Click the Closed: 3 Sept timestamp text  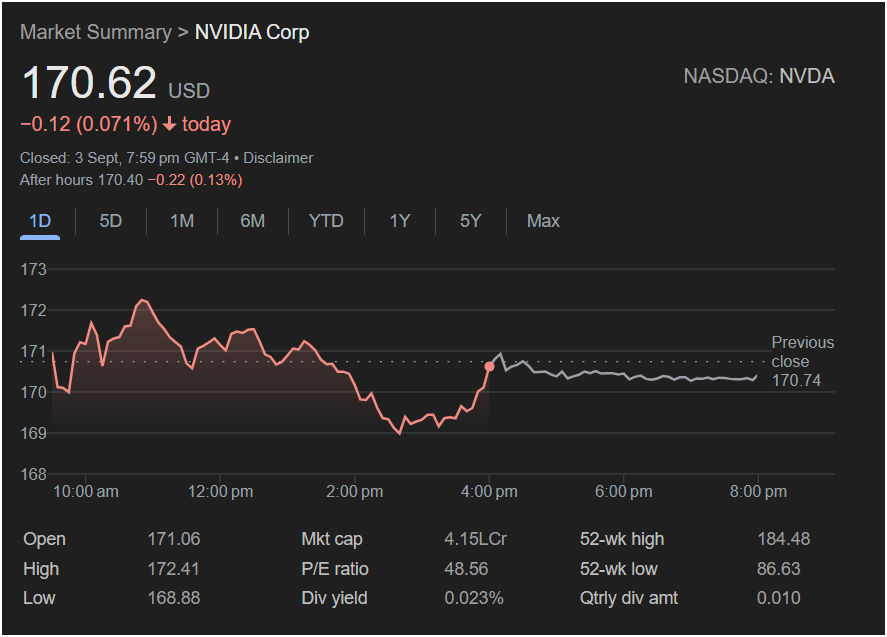click(x=124, y=158)
